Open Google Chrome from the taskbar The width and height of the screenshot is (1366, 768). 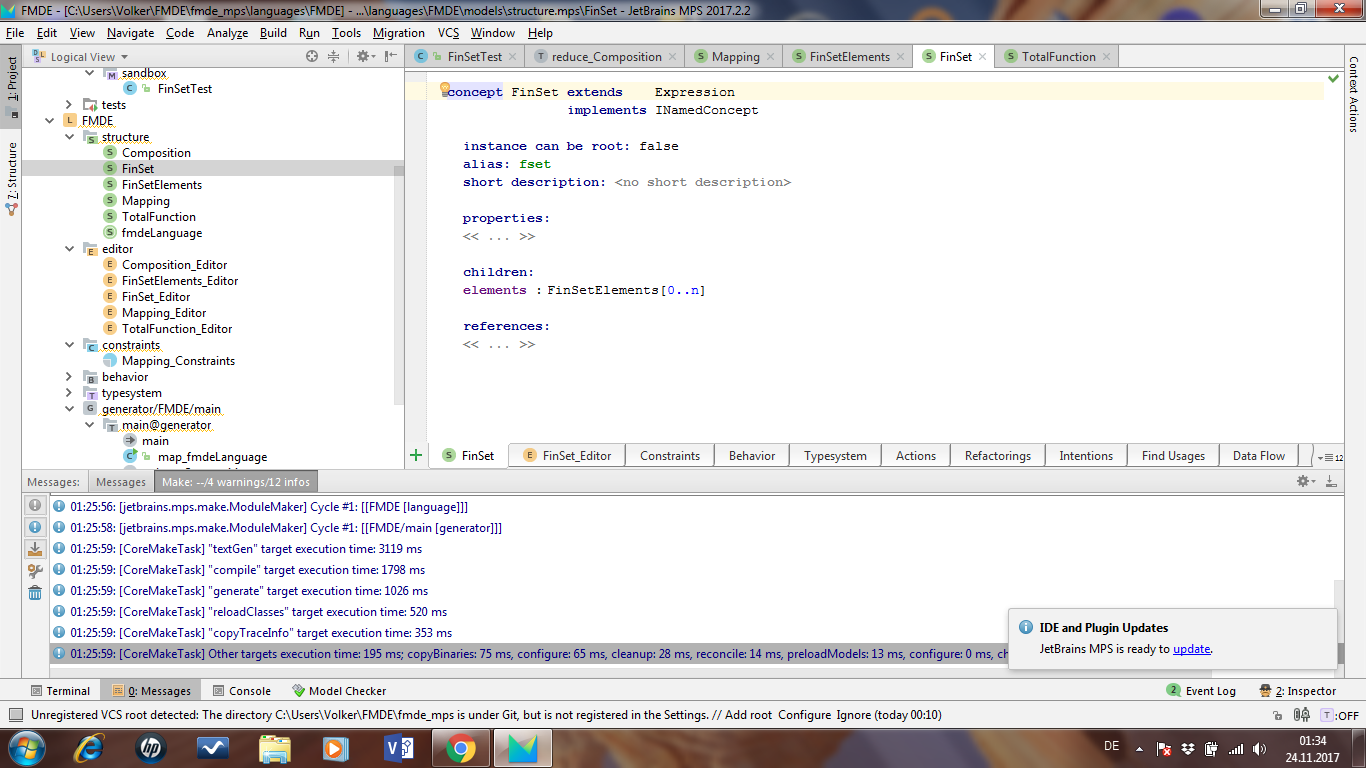coord(460,747)
